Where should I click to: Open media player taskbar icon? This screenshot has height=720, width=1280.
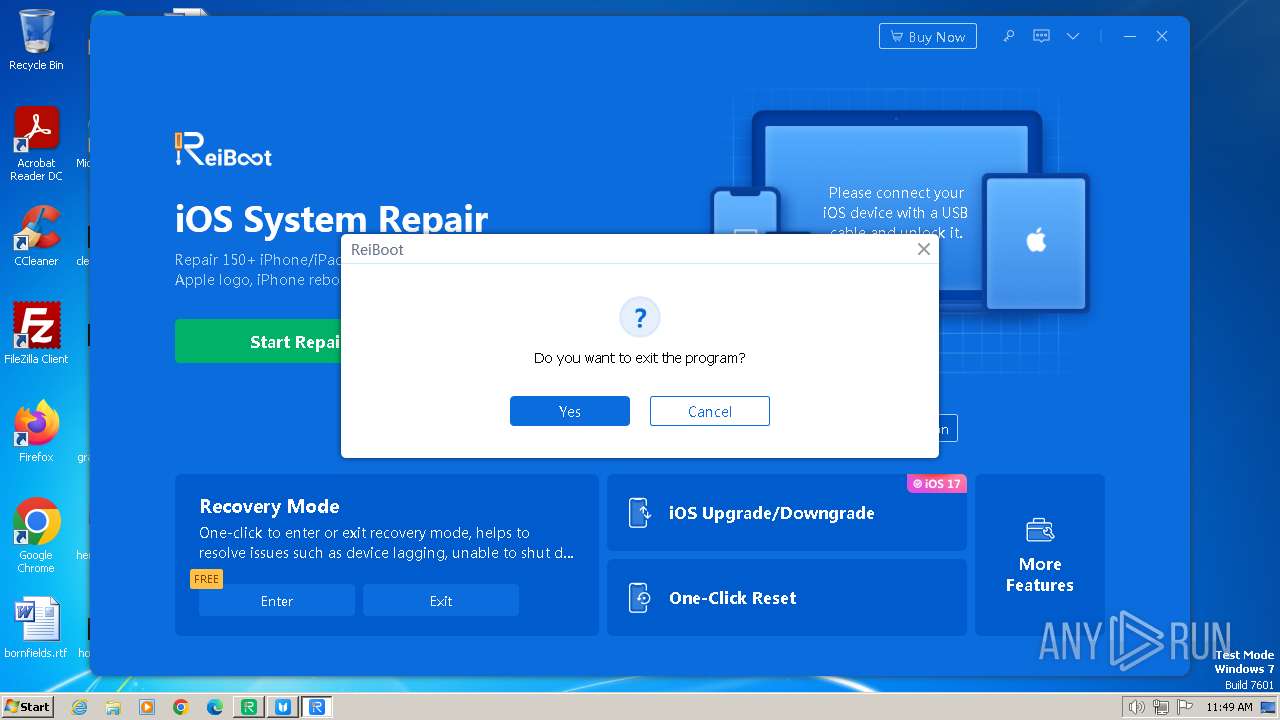pyautogui.click(x=147, y=707)
